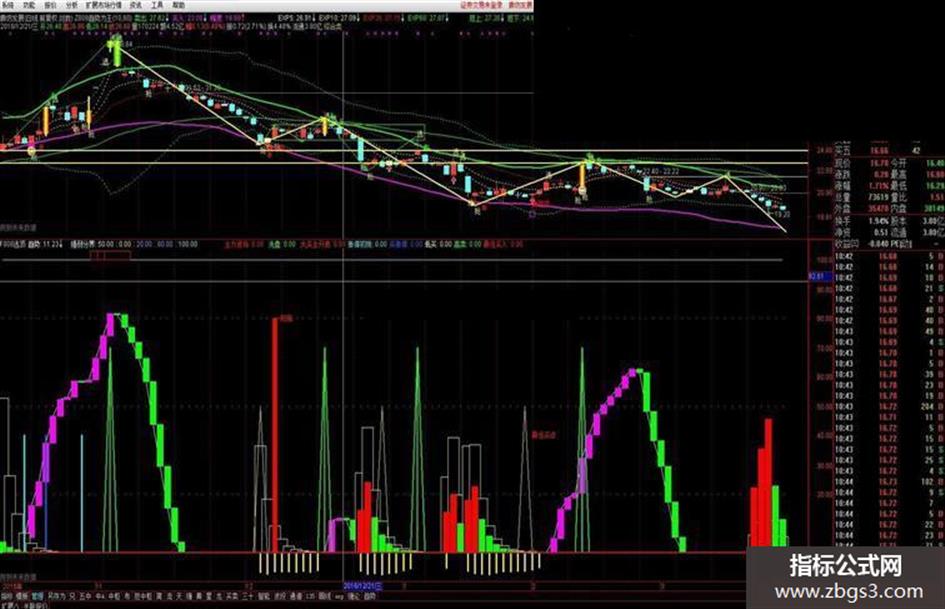The image size is (945, 609).
Task: Open the 工具 menu
Action: [157, 5]
